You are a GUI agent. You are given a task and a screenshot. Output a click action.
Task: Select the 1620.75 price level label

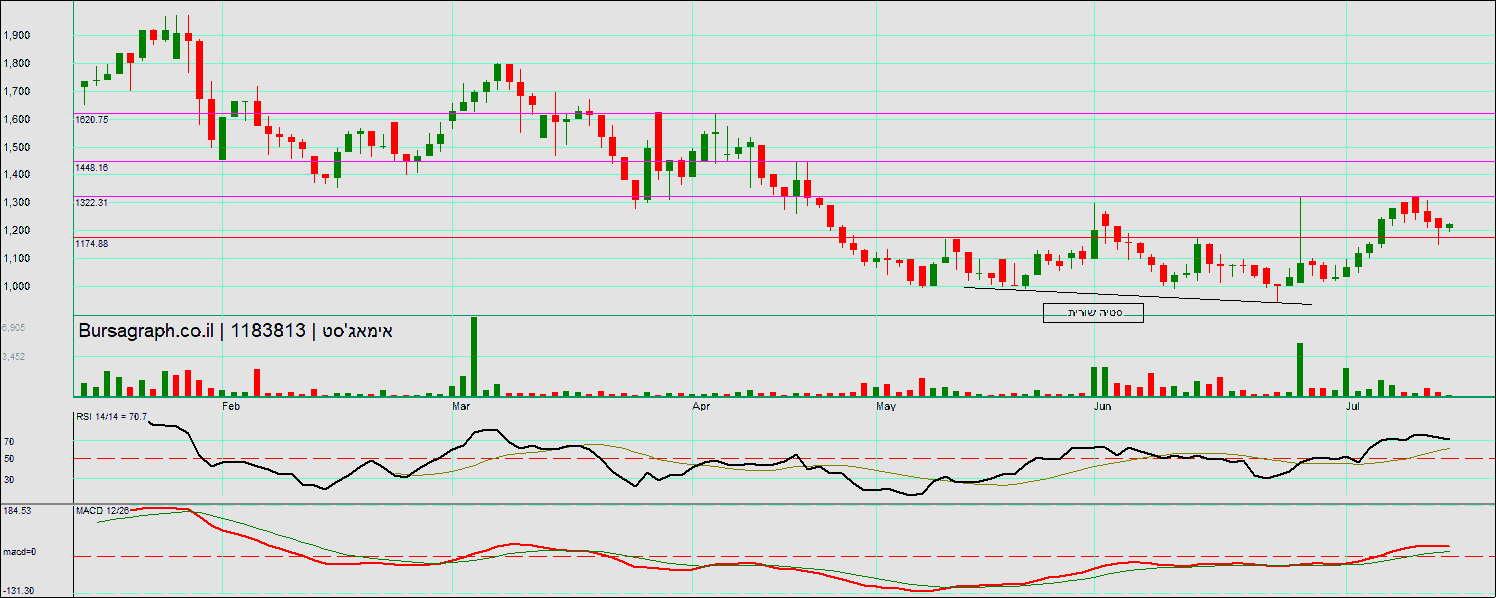(x=92, y=119)
